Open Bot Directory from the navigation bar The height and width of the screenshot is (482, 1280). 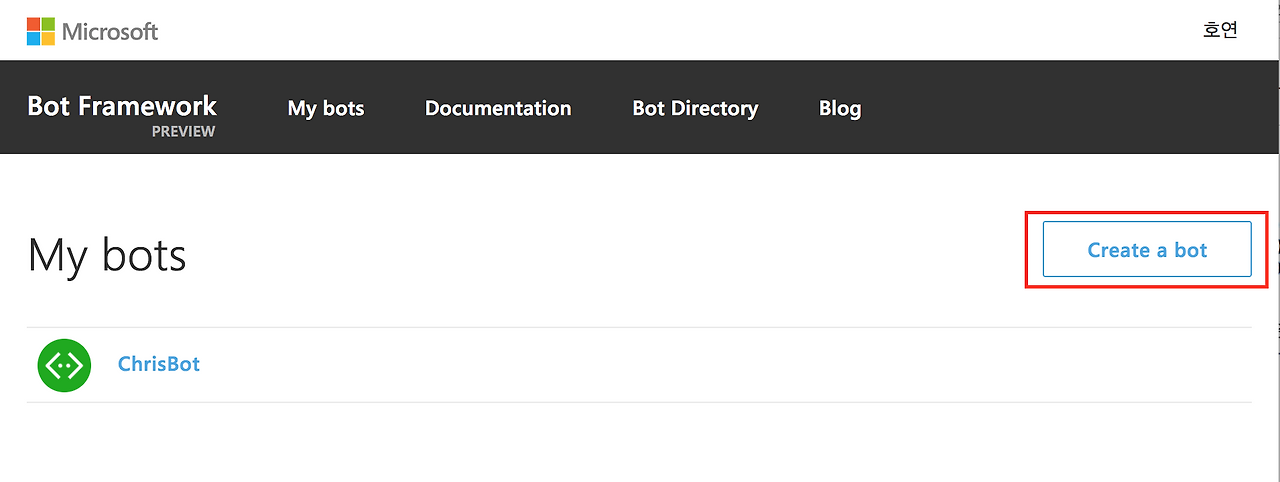pos(695,108)
